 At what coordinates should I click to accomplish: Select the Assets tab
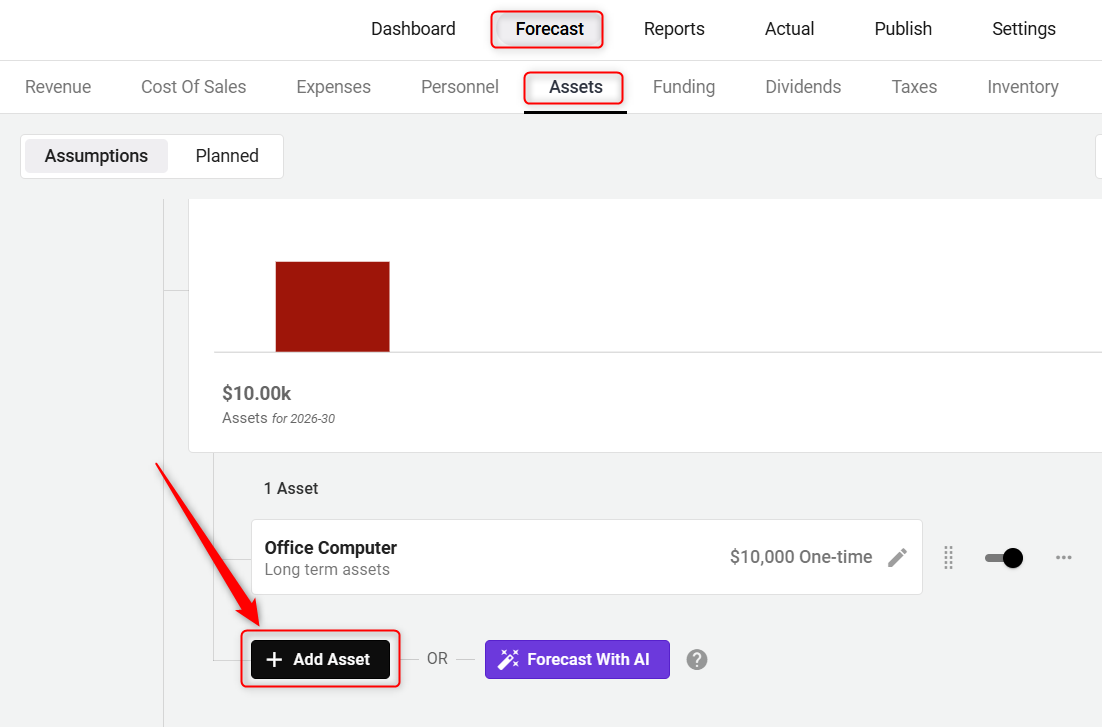tap(576, 87)
